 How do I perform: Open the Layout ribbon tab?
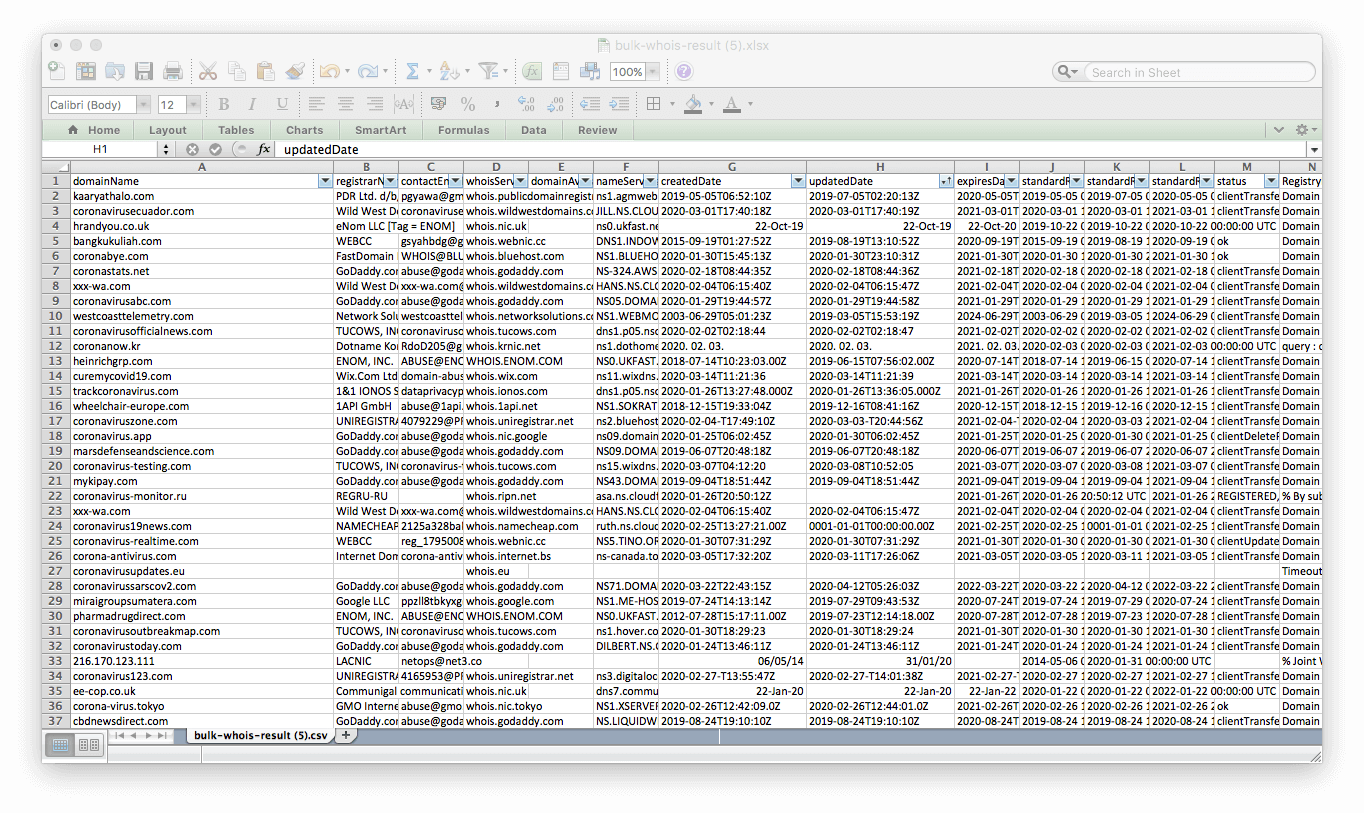click(167, 130)
